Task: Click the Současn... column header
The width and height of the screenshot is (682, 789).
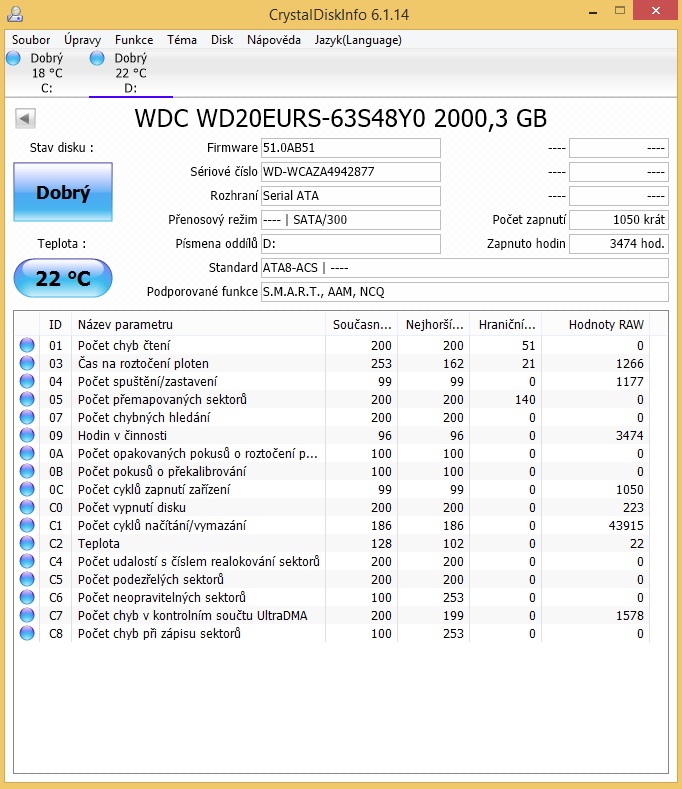Action: [361, 325]
